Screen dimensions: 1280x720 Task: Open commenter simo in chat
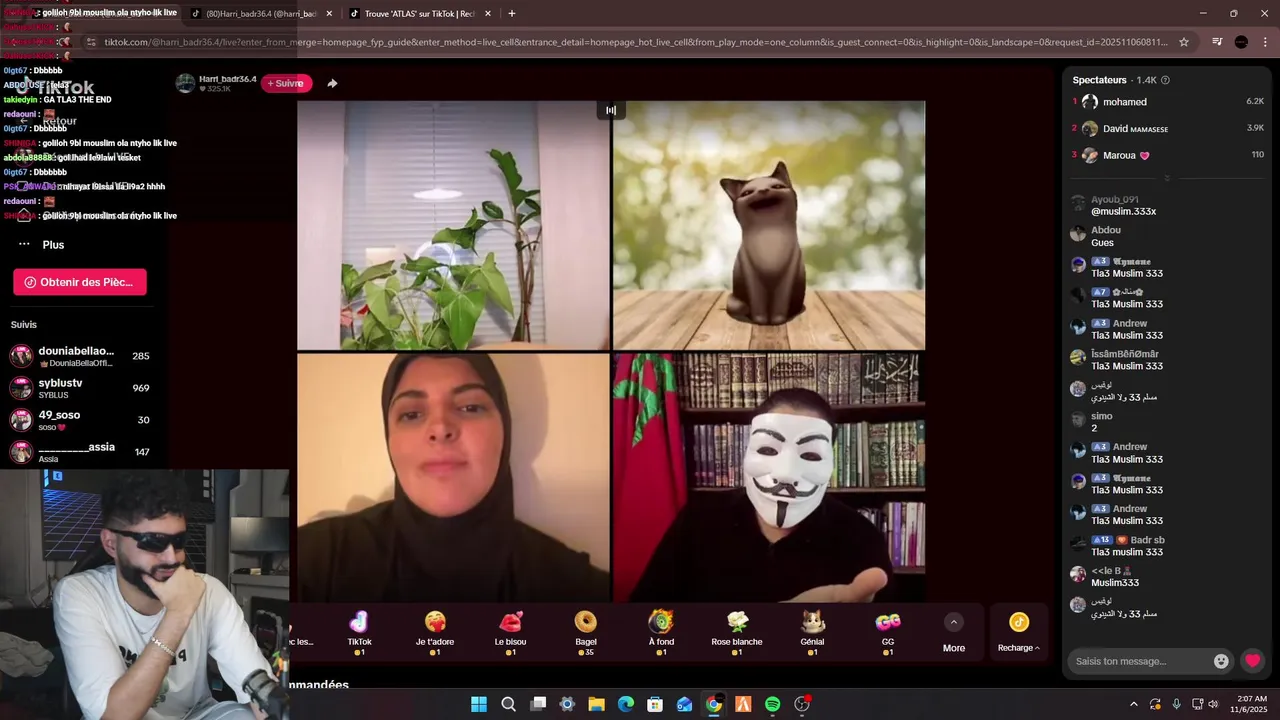point(1102,416)
